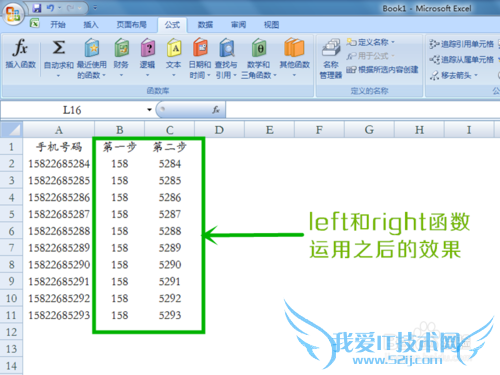Screen dimensions: 500x375
Task: Expand the 财务 dropdown arrow
Action: coord(121,75)
